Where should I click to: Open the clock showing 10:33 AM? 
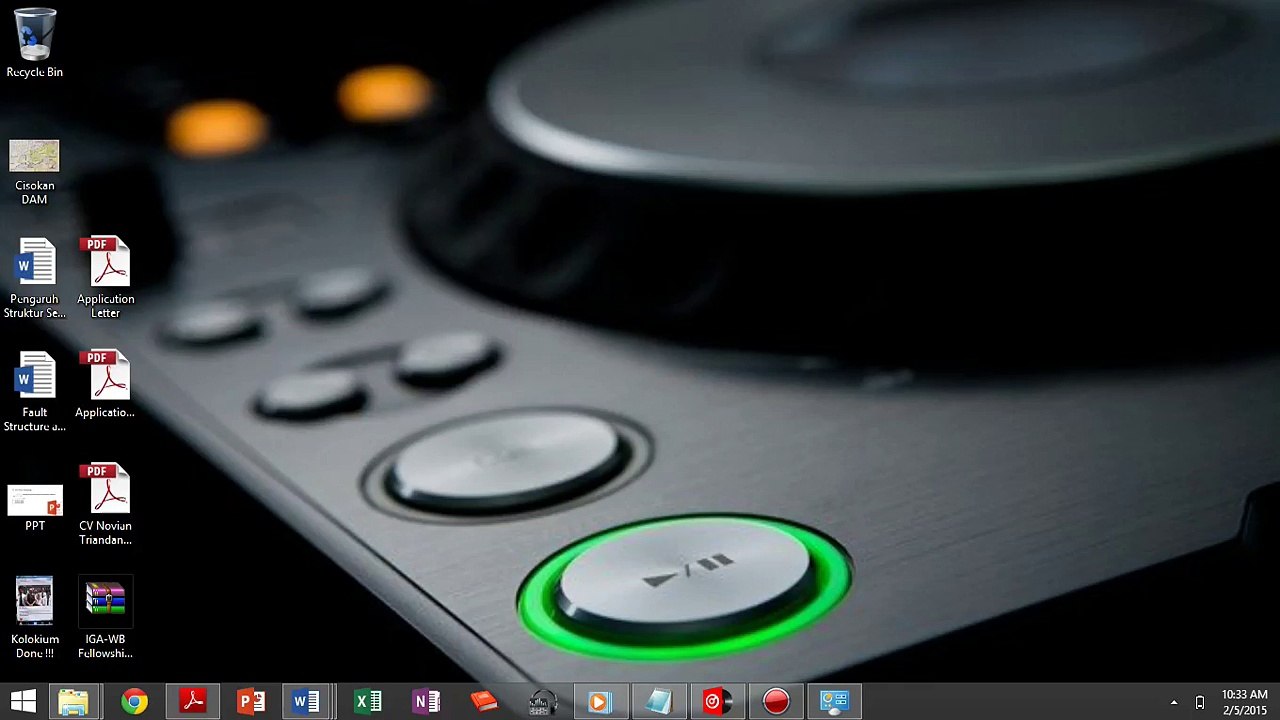(x=1244, y=694)
